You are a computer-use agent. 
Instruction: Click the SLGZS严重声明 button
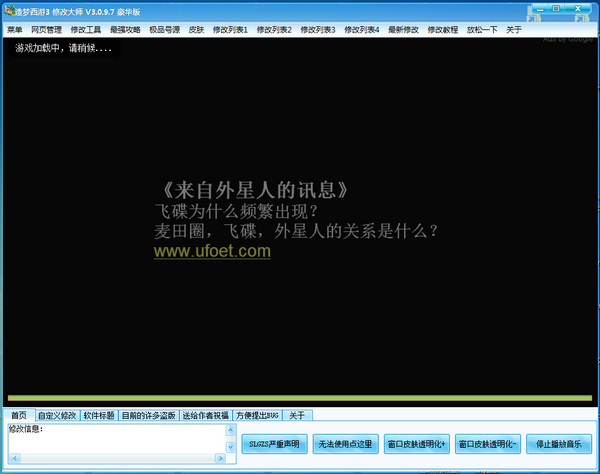click(274, 443)
